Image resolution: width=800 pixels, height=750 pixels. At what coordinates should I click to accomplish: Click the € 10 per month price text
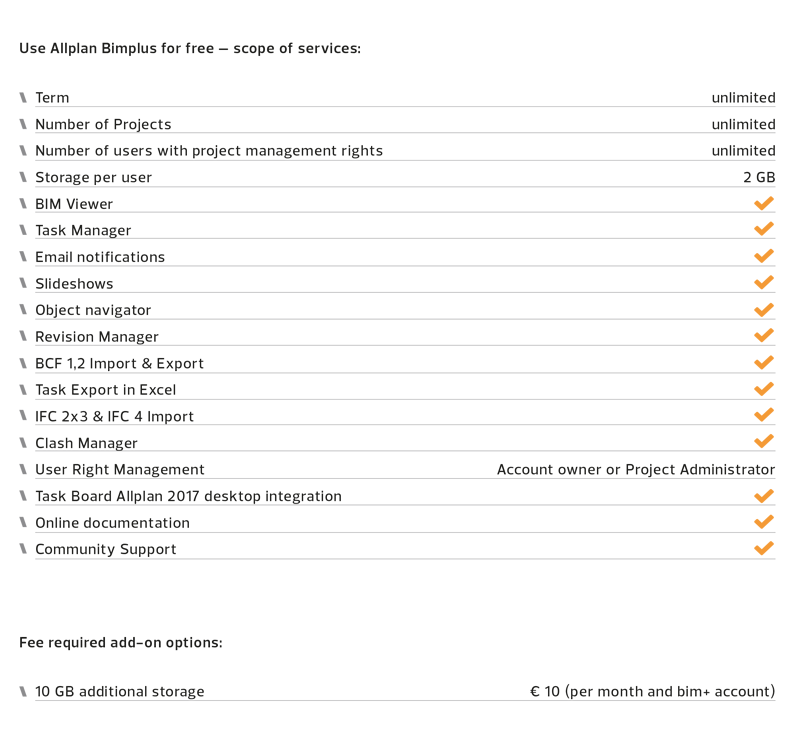coord(653,691)
